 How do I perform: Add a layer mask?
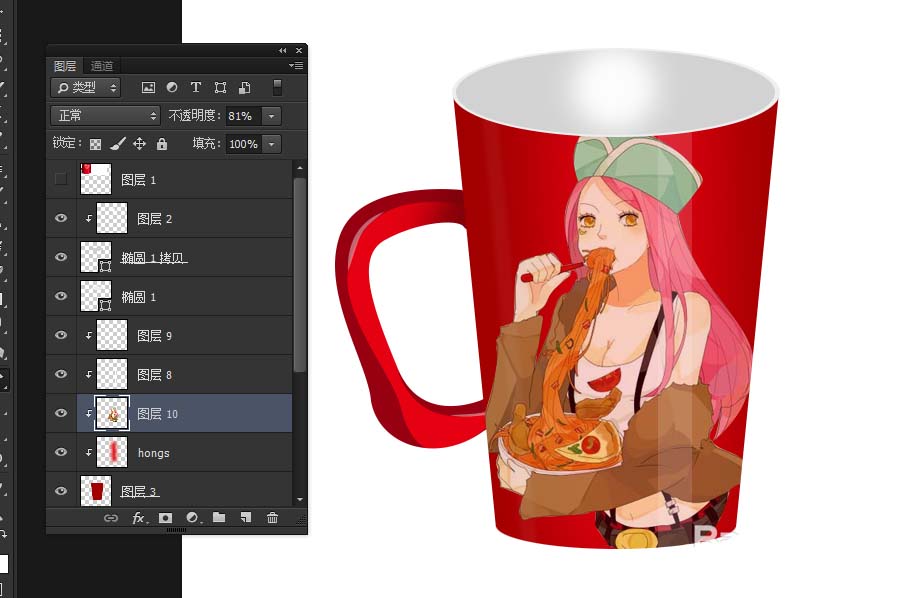point(165,518)
